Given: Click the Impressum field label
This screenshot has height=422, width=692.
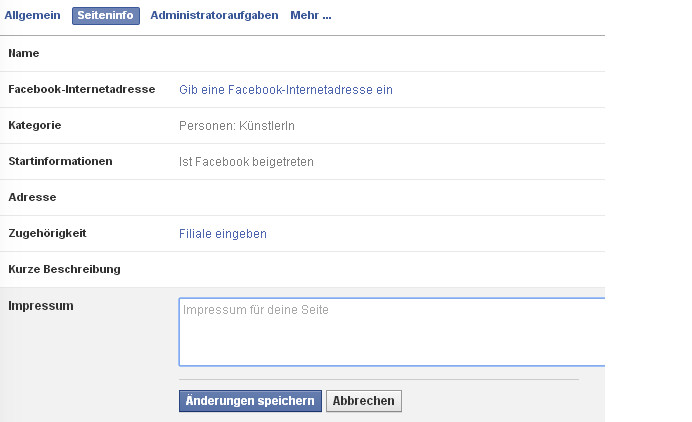Looking at the screenshot, I should (x=41, y=305).
